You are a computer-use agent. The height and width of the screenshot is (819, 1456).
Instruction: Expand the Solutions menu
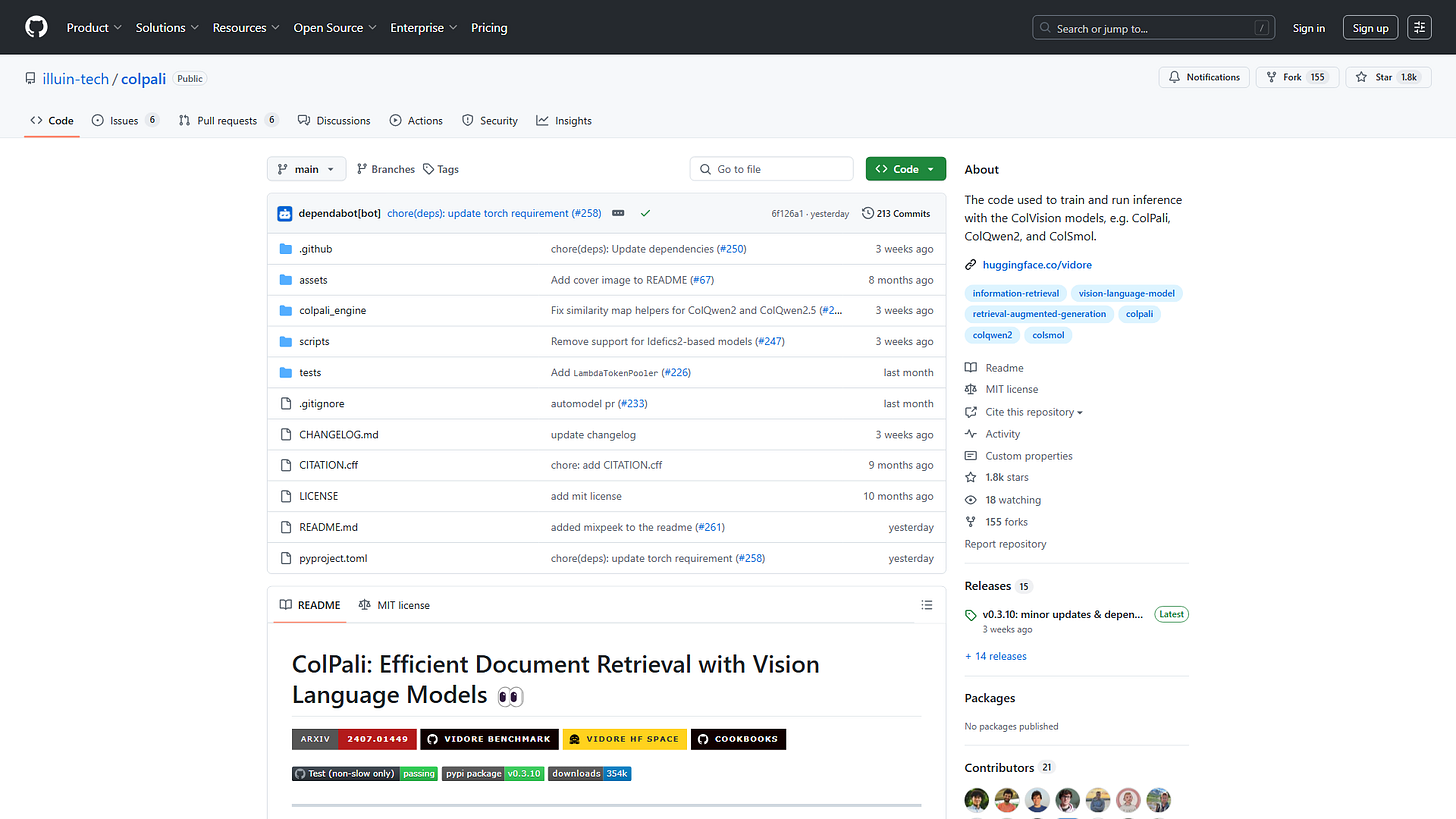[167, 28]
